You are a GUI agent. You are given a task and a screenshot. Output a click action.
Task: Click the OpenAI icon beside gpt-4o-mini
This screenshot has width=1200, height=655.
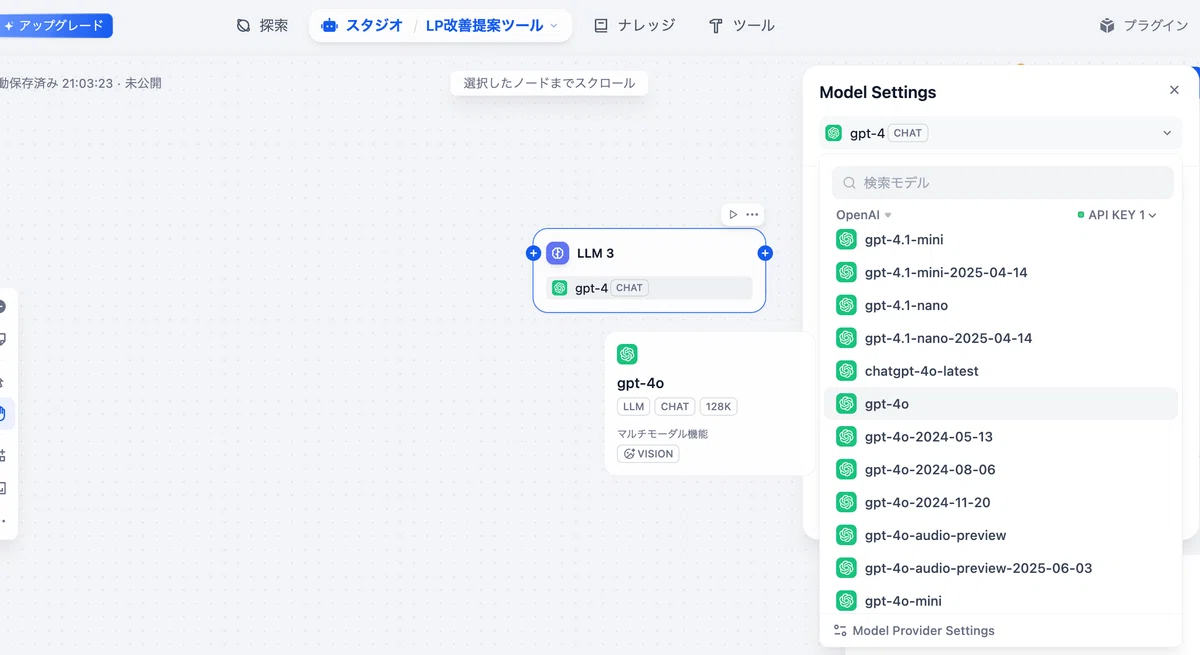tap(847, 601)
